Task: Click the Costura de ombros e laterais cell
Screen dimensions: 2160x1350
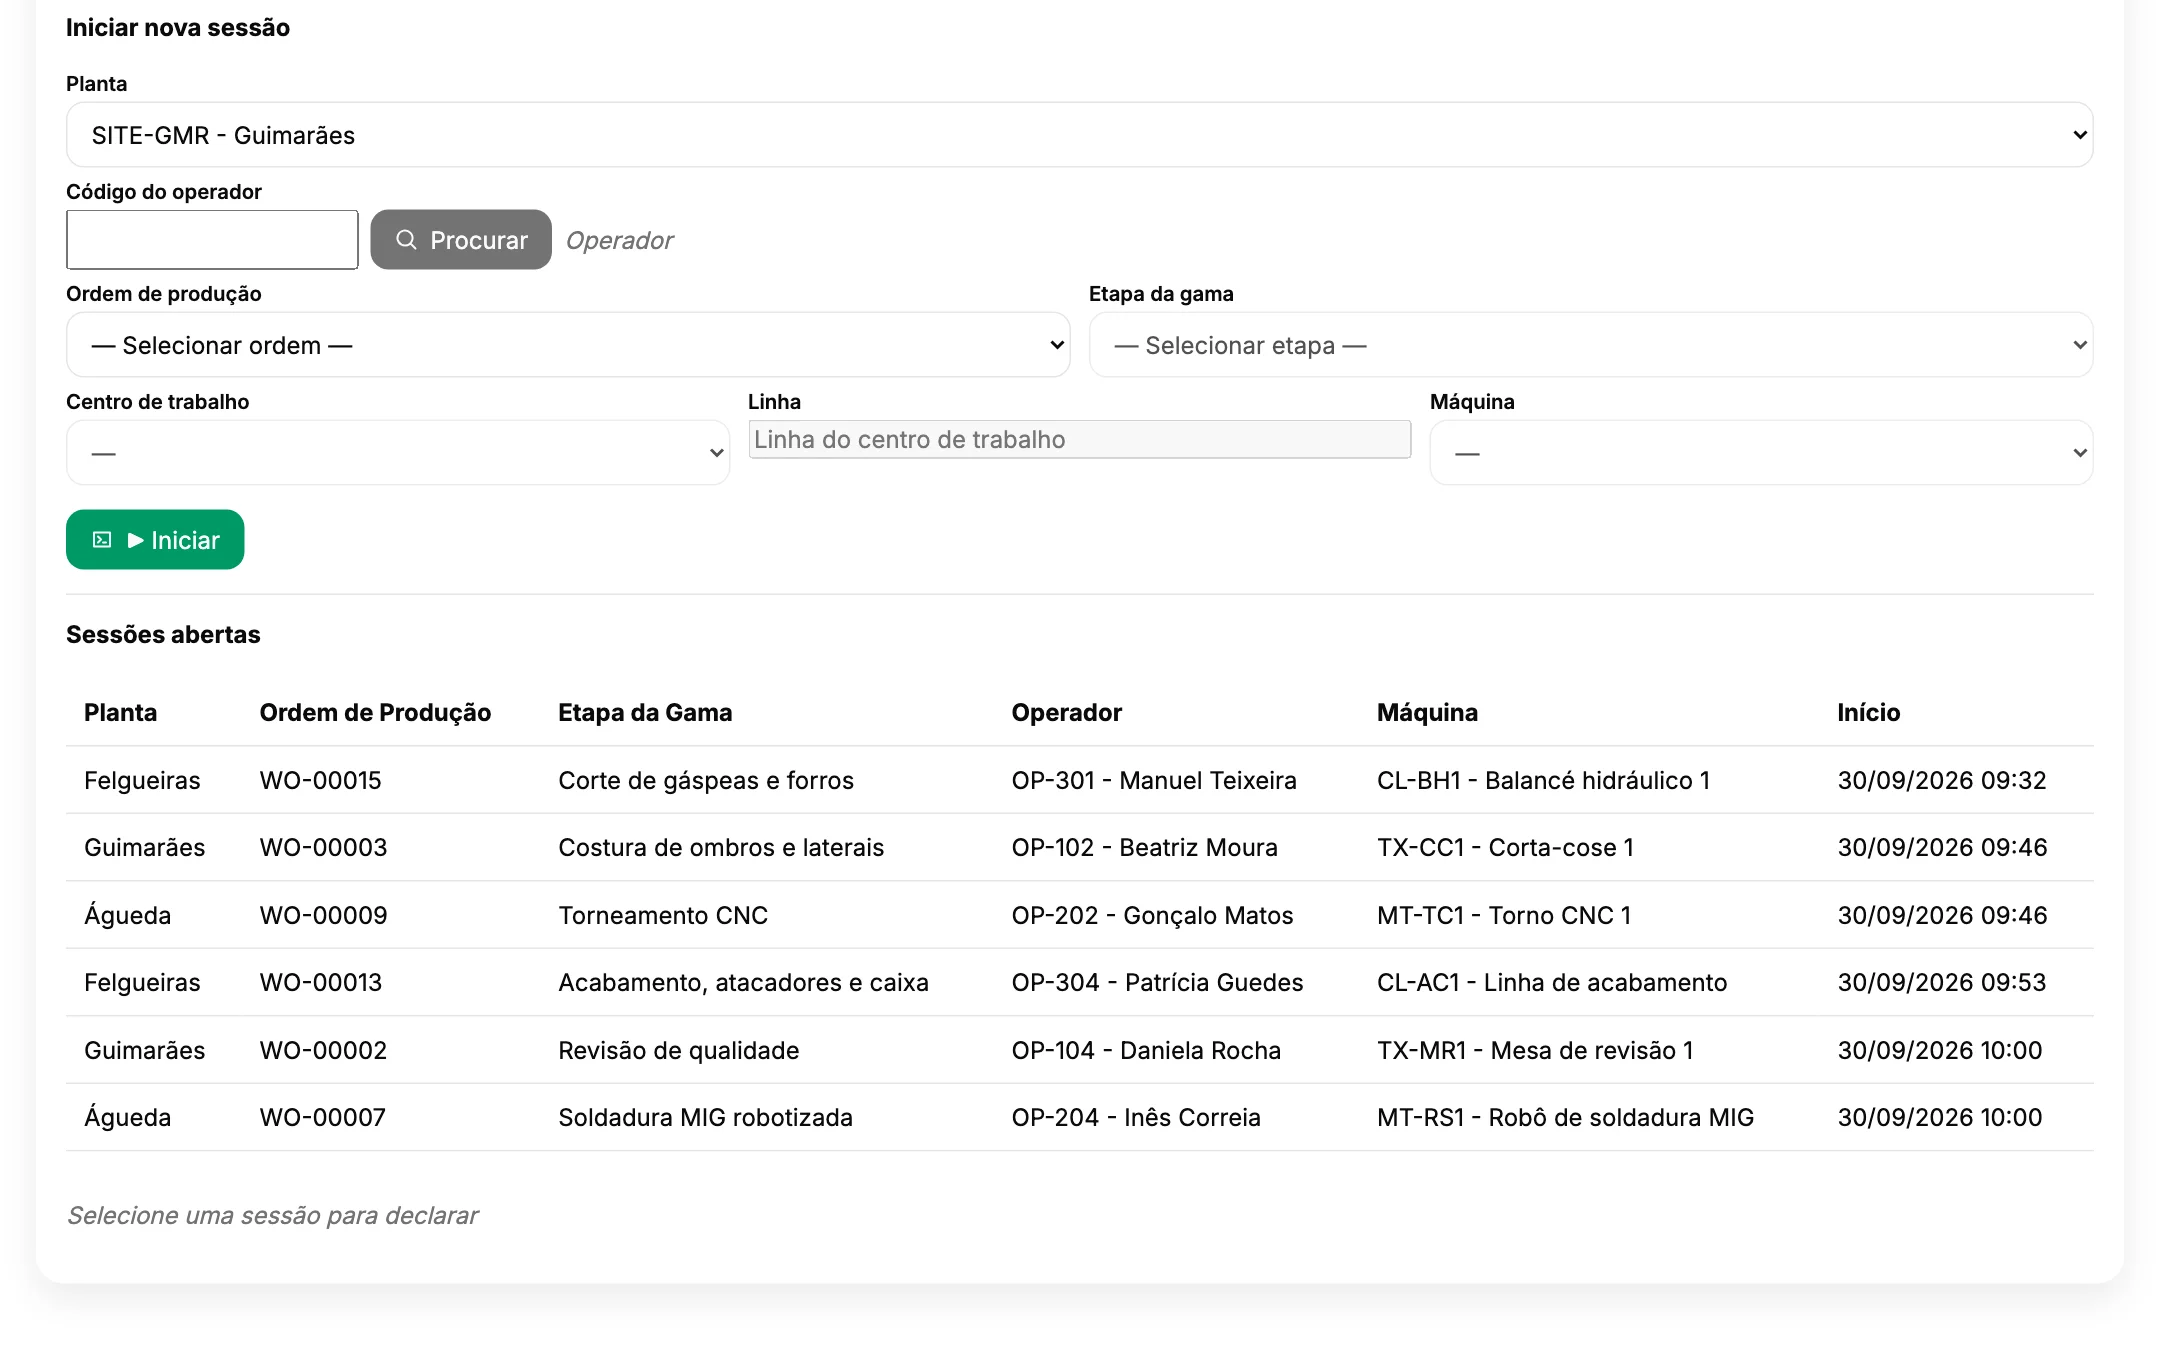Action: [x=721, y=847]
